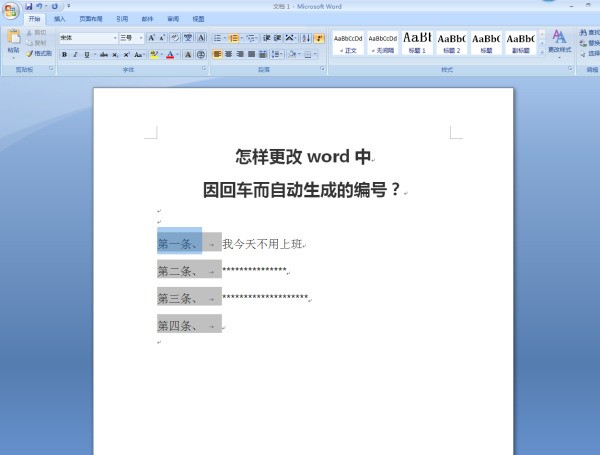Toggle the bulleted list button
The width and height of the screenshot is (600, 455).
point(217,38)
